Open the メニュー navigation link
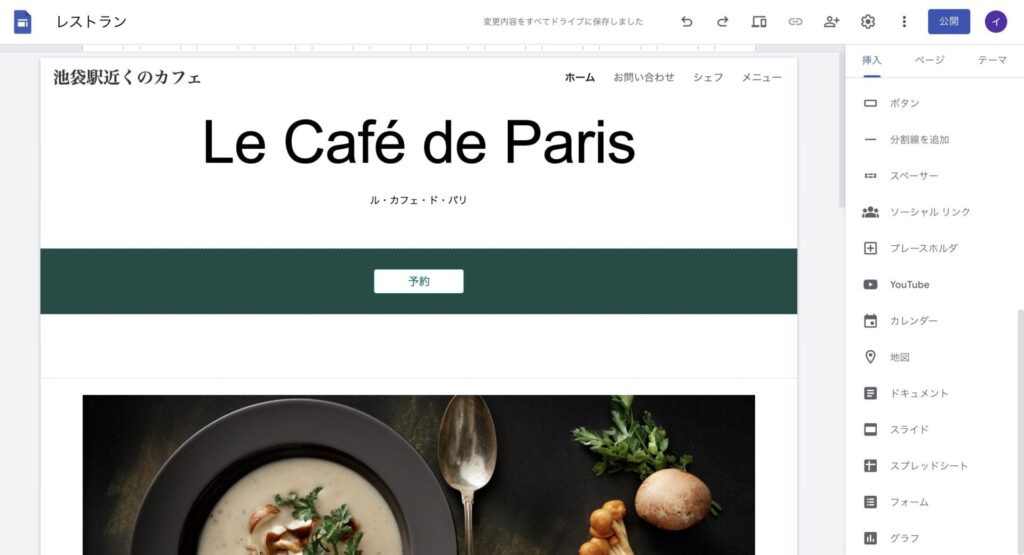The width and height of the screenshot is (1024, 555). 761,77
